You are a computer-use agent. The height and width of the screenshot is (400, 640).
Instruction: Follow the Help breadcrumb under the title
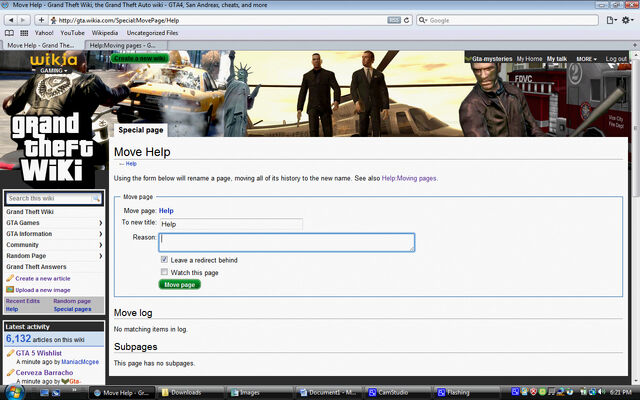pos(131,164)
